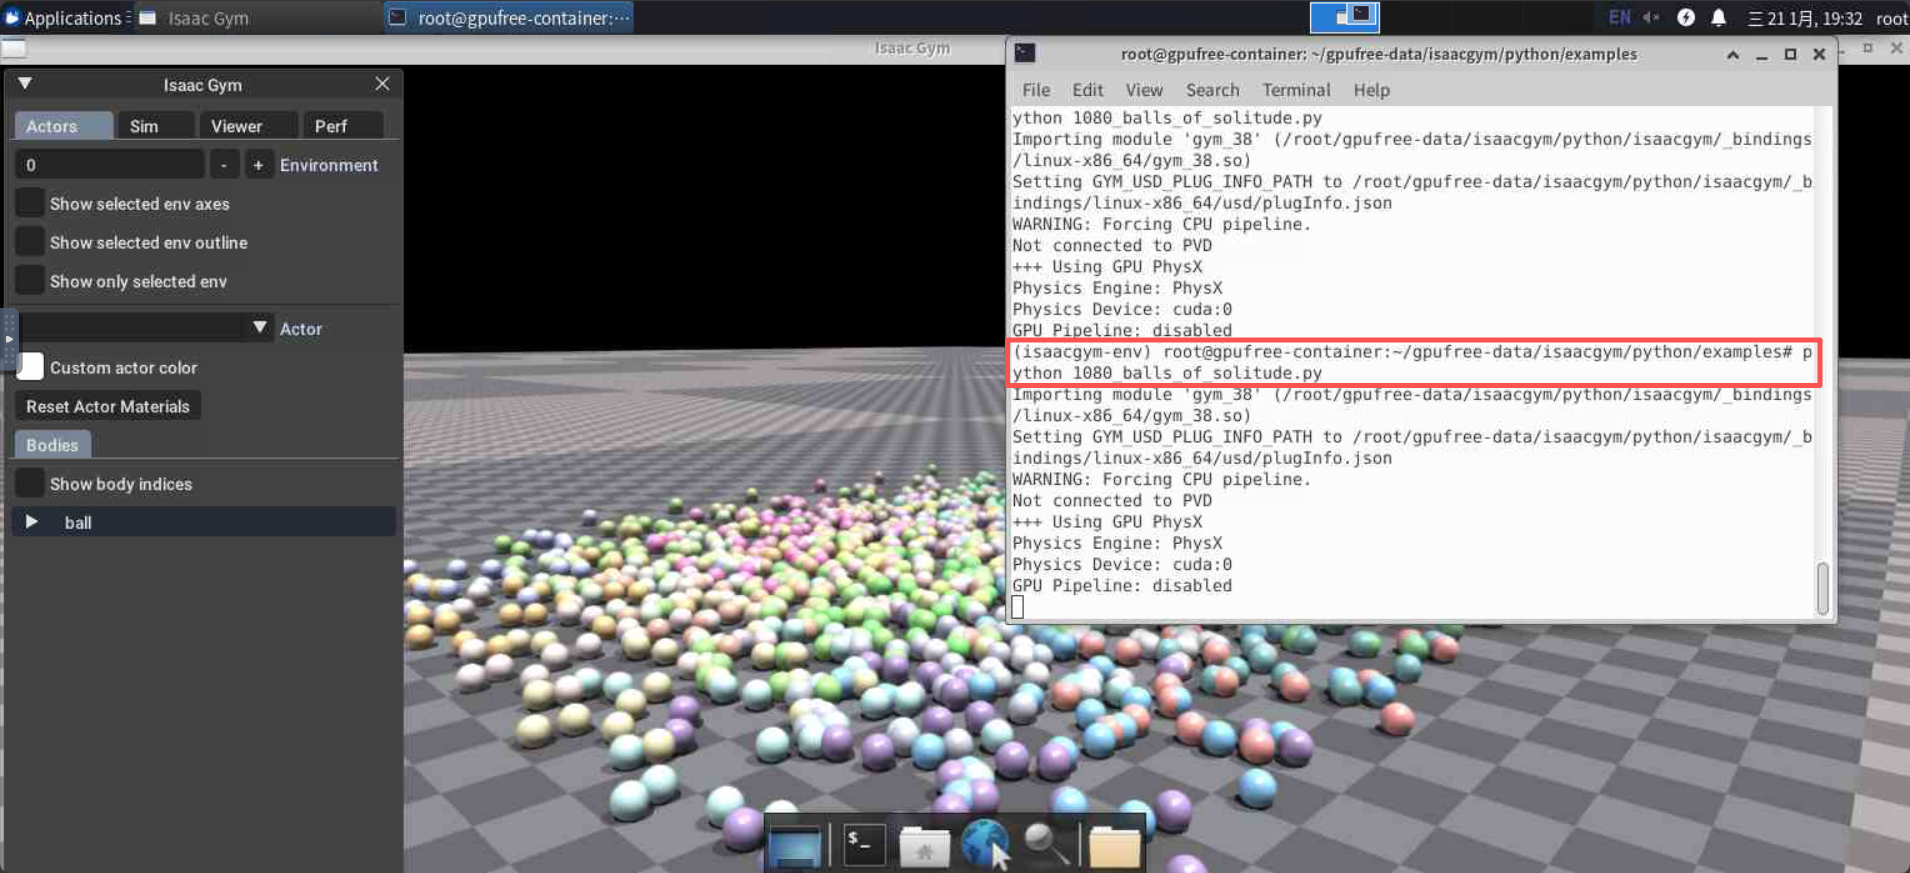Click the Custom actor color swatch
The height and width of the screenshot is (873, 1910).
pos(31,367)
